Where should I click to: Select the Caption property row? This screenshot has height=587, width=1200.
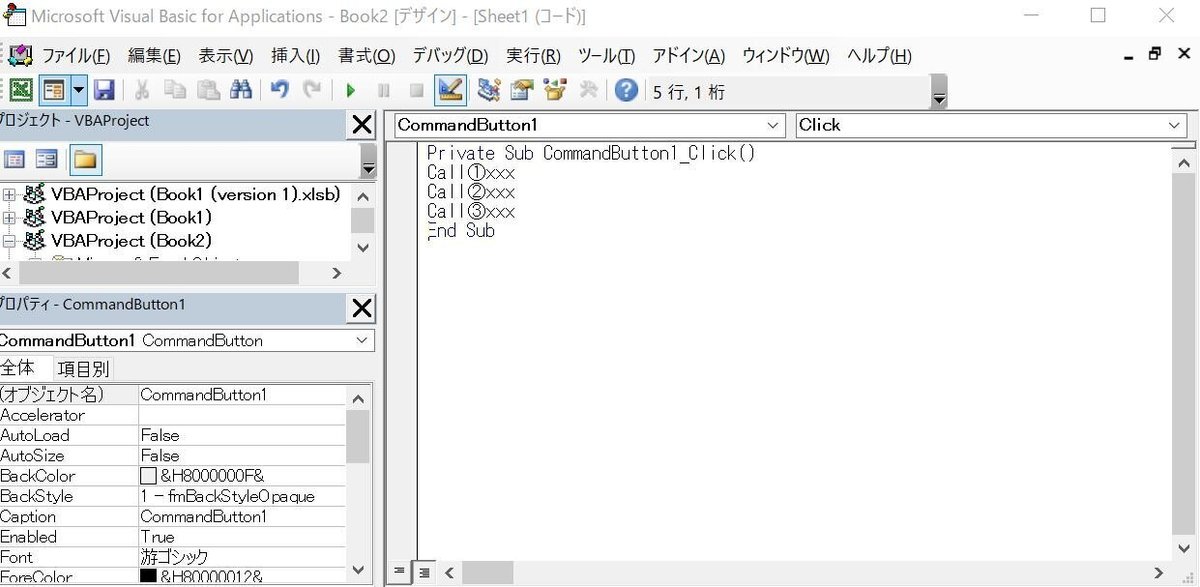(172, 516)
